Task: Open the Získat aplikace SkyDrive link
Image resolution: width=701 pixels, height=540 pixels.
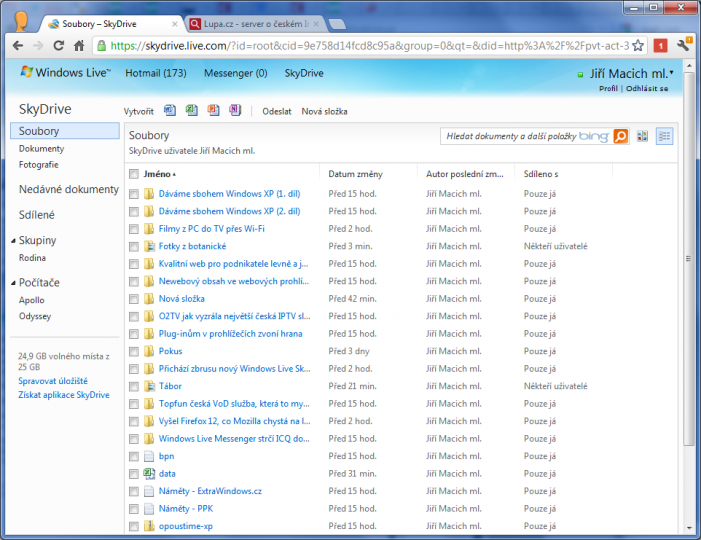Action: click(63, 395)
